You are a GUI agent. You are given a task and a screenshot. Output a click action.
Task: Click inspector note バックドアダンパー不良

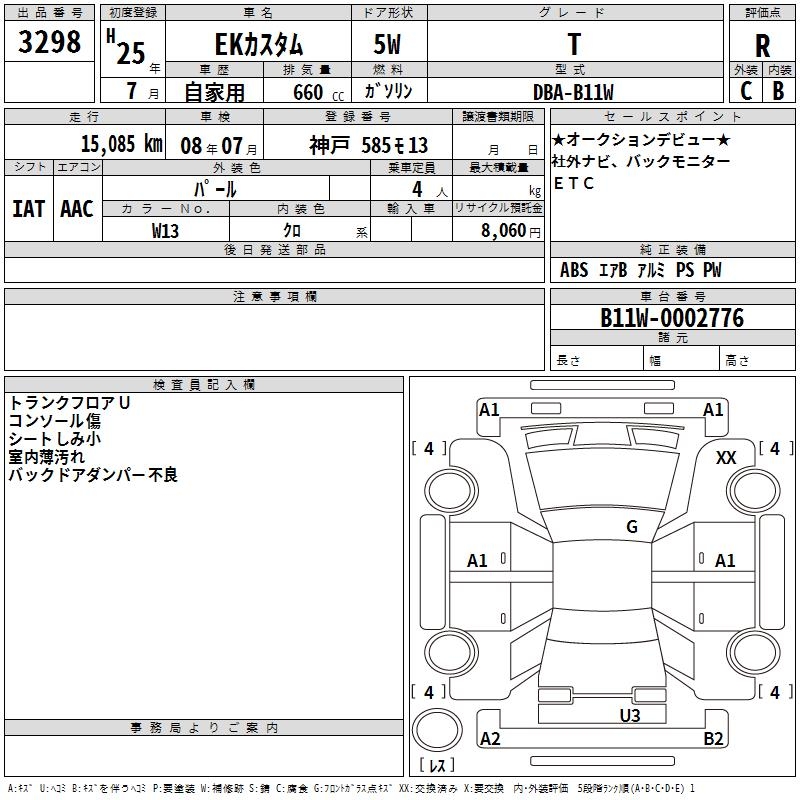coord(93,474)
